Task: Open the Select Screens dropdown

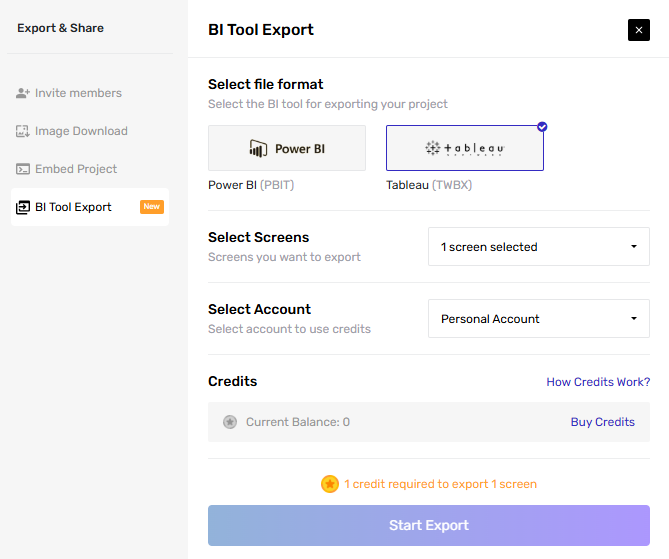Action: [538, 247]
